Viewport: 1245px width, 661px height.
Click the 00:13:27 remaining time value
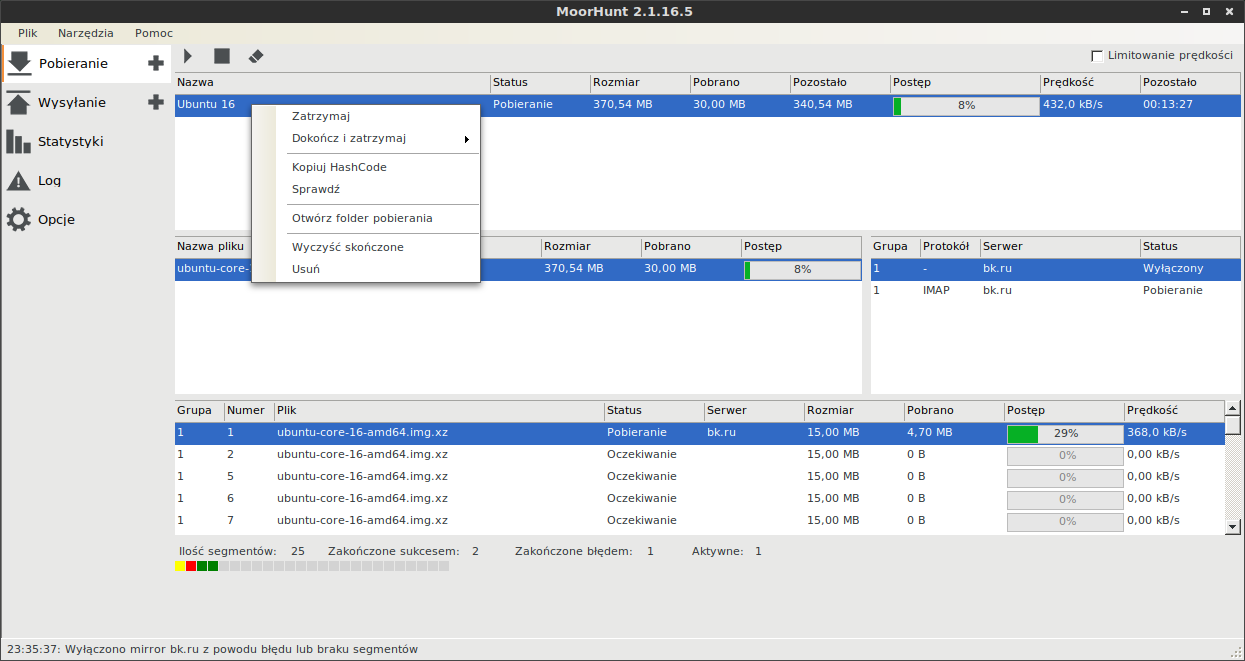click(1168, 104)
